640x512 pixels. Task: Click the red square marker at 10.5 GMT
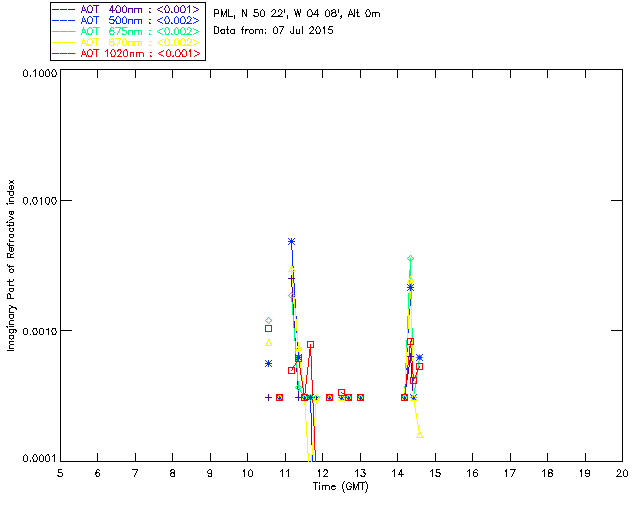268,328
